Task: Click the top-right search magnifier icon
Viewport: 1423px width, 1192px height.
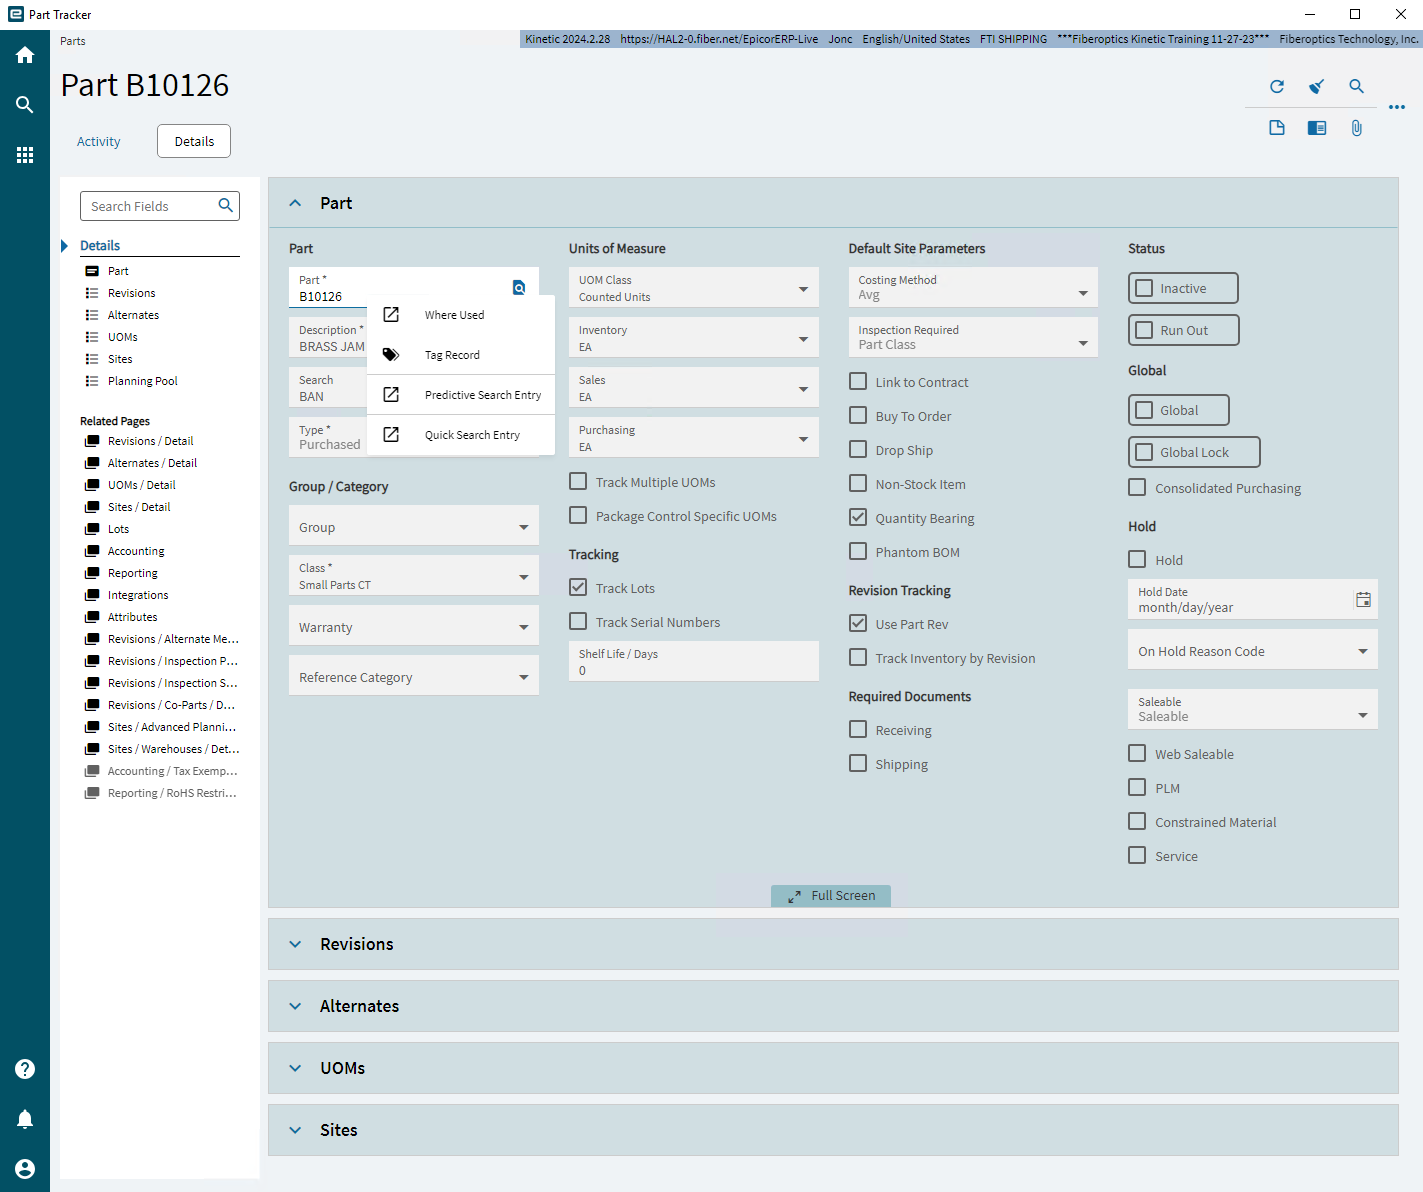Action: [x=1357, y=87]
